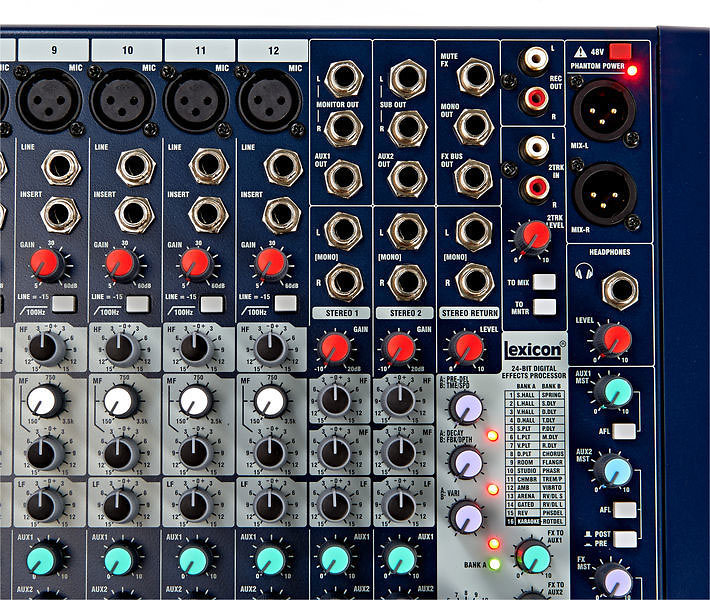The image size is (710, 600).
Task: Click the channel 12 number label strip
Action: pos(273,50)
